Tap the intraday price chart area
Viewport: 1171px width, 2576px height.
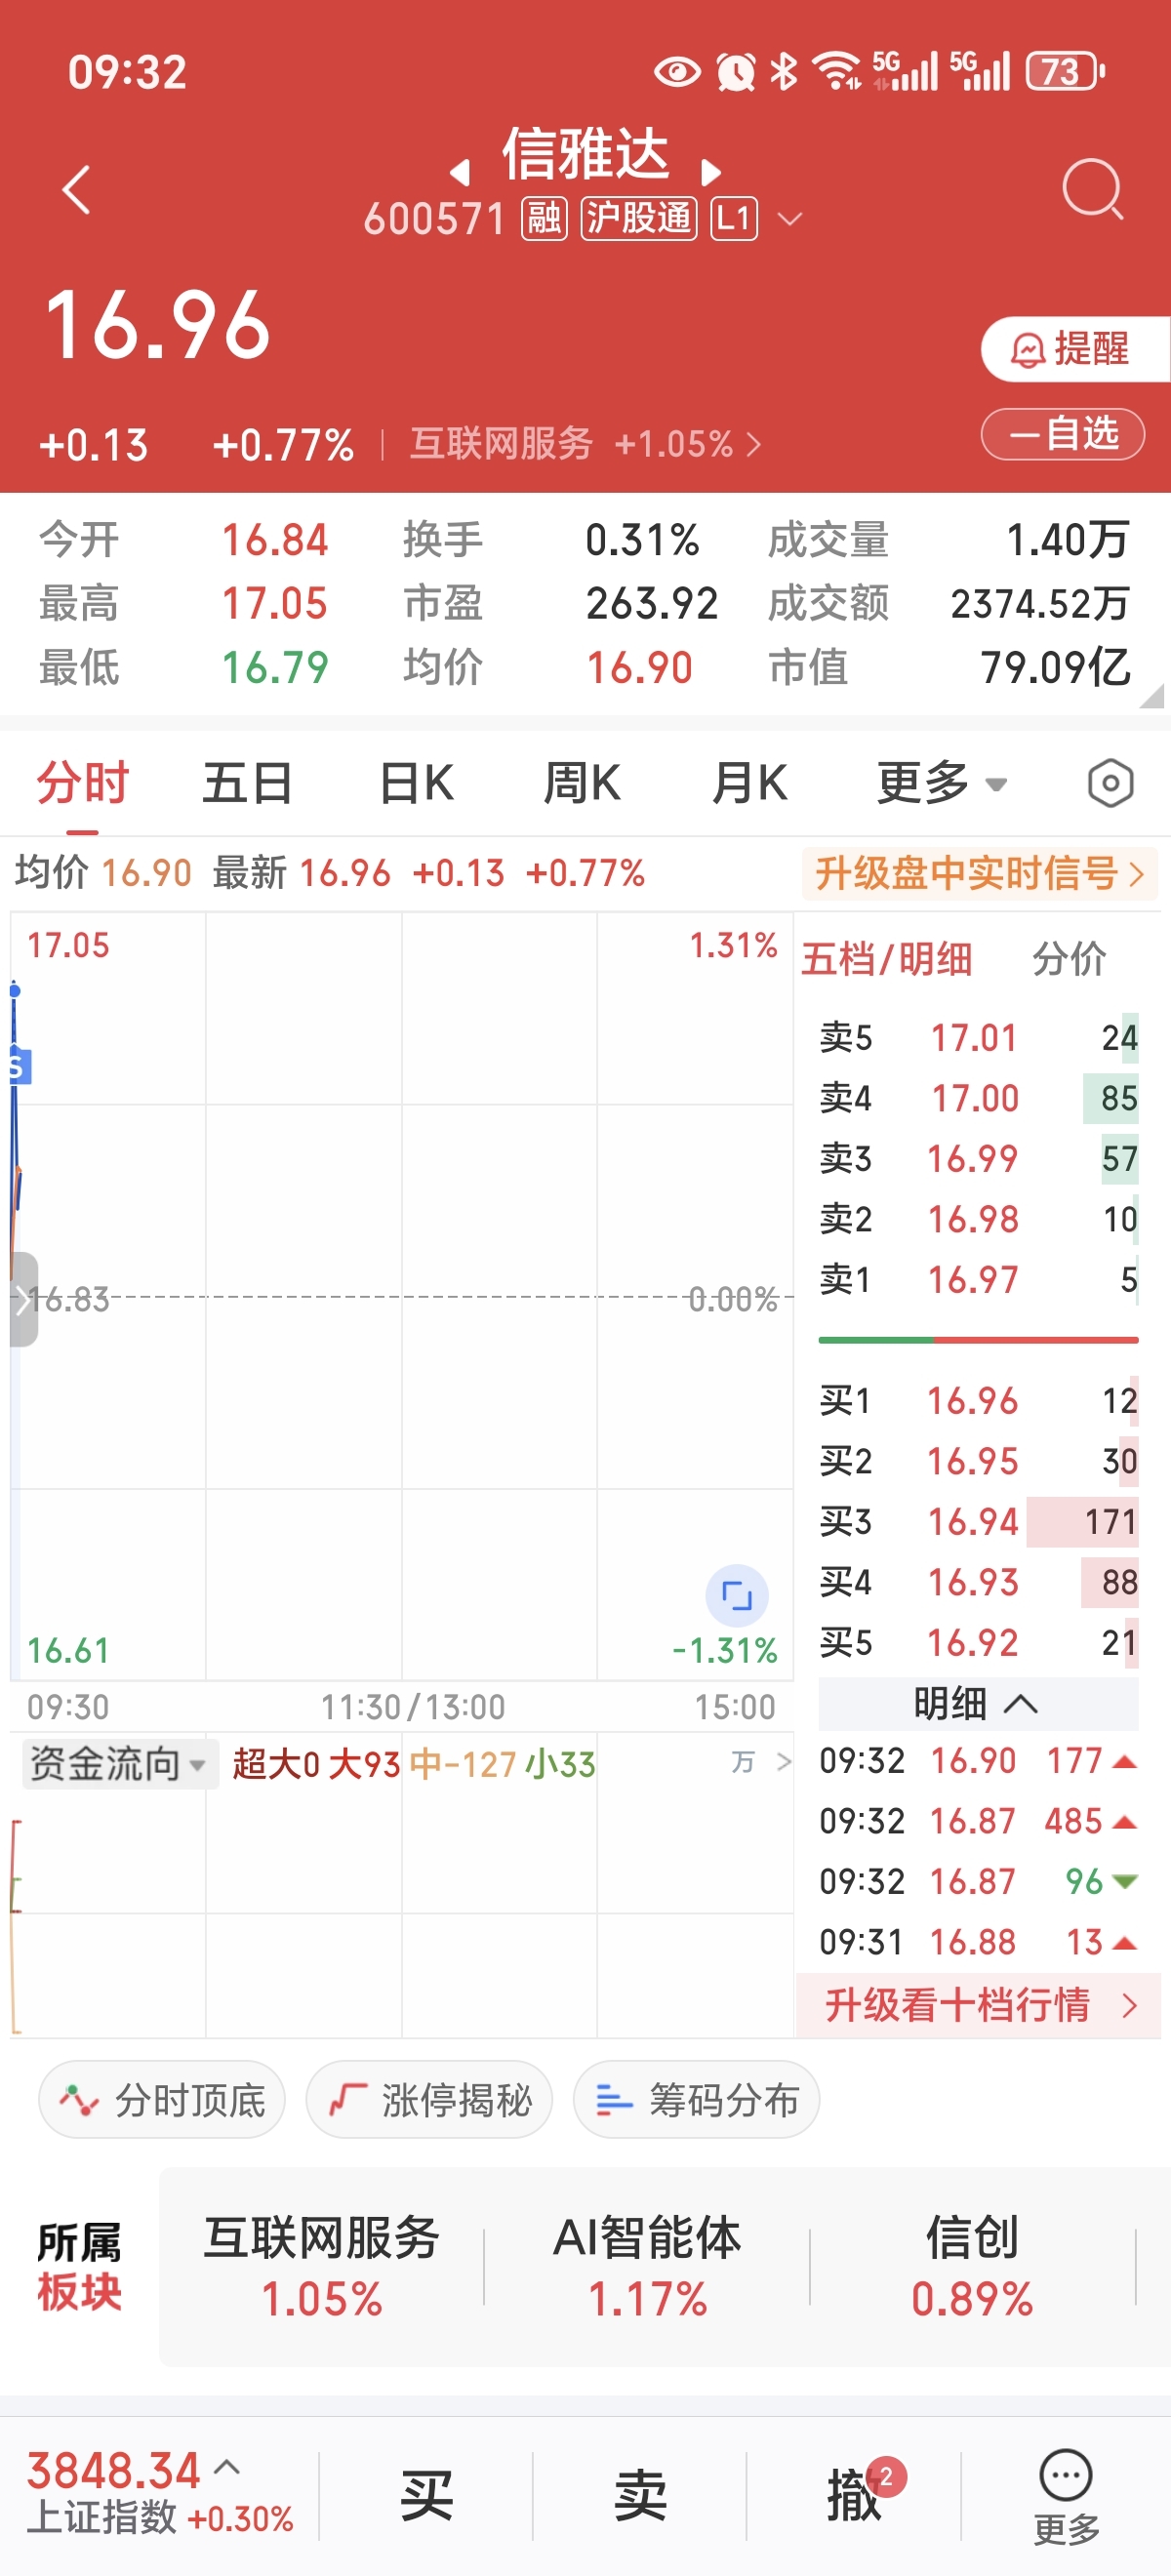(x=402, y=1296)
